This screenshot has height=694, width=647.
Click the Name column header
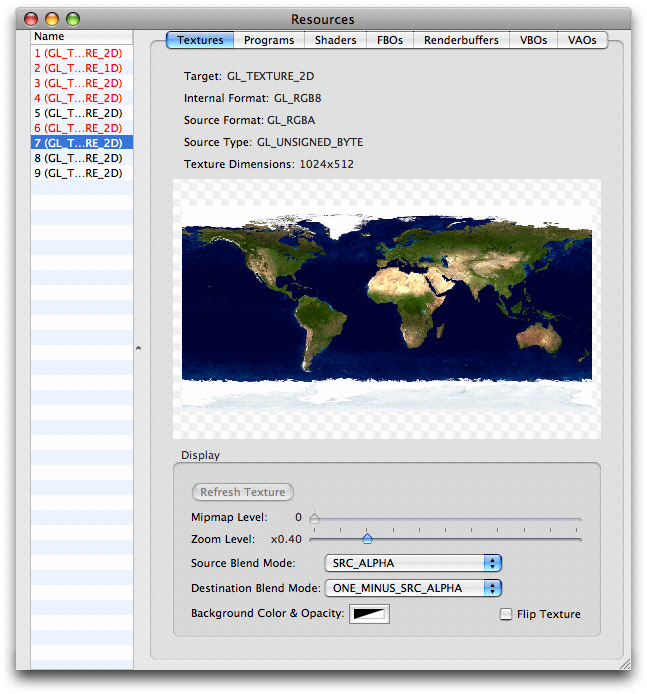[82, 36]
